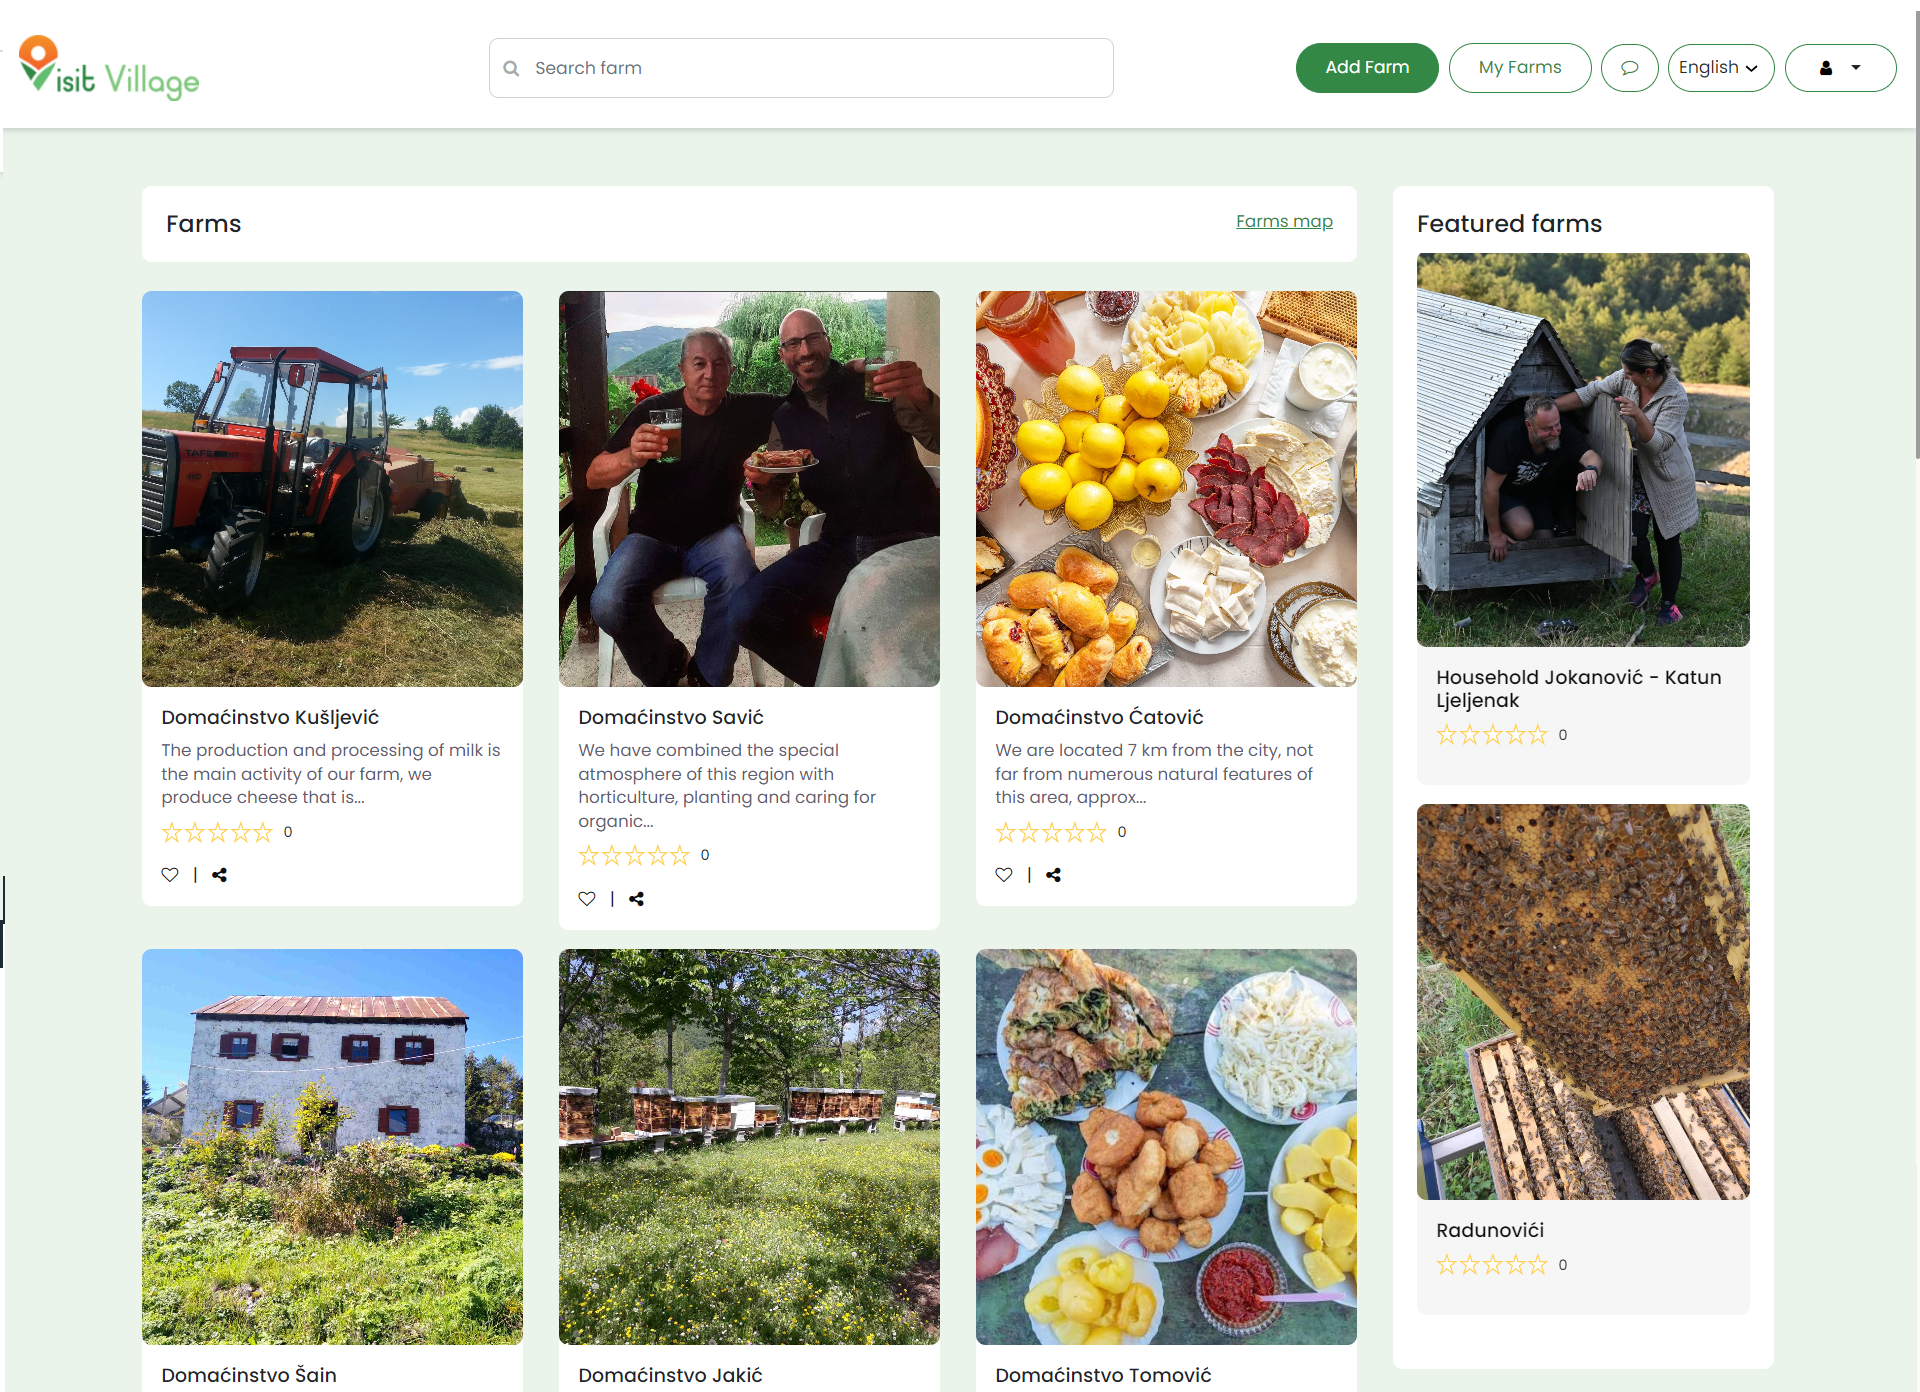Open the messages chat bubble icon
The width and height of the screenshot is (1920, 1392).
click(x=1629, y=68)
